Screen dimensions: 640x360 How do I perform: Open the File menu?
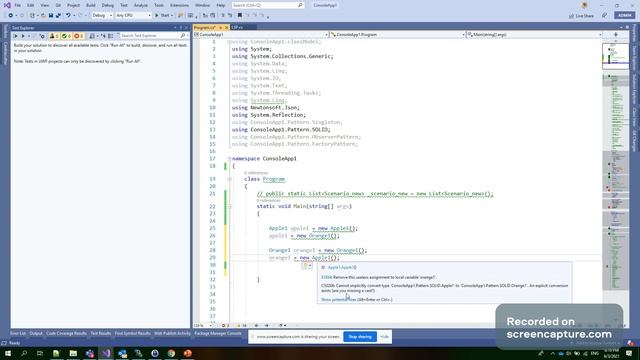point(18,5)
